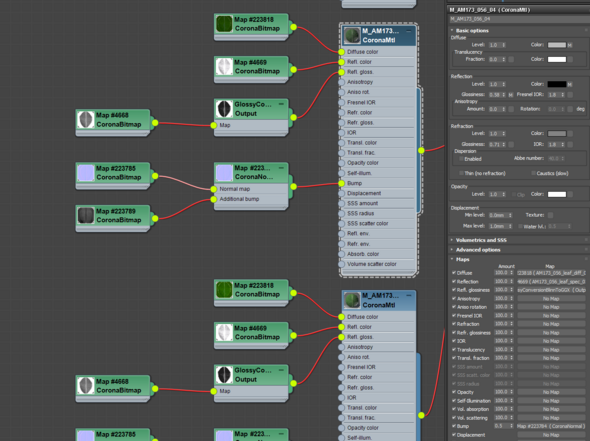This screenshot has height=441, width=590.
Task: Open the Refl. glossiness map slot button
Action: (551, 290)
